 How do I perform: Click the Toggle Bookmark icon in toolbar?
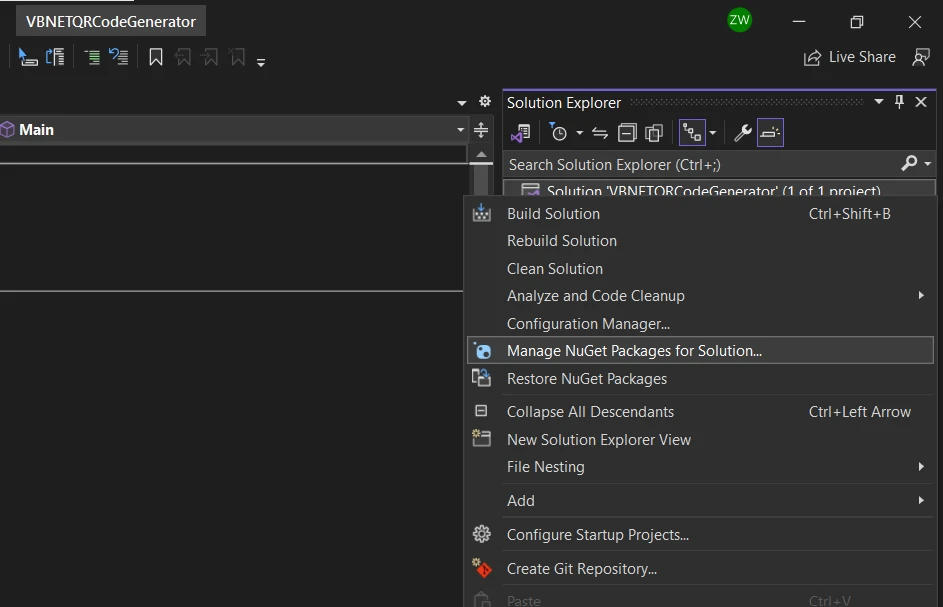pos(156,58)
